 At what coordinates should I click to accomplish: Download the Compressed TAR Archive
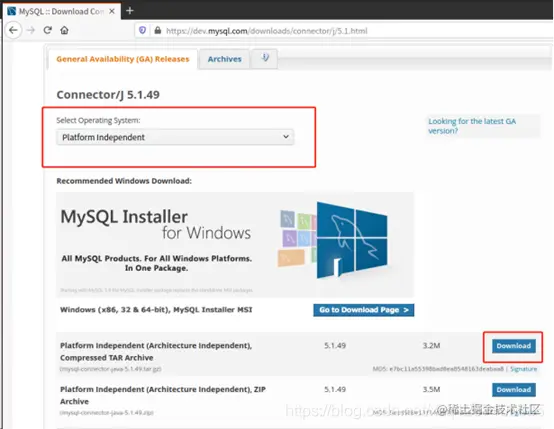514,346
